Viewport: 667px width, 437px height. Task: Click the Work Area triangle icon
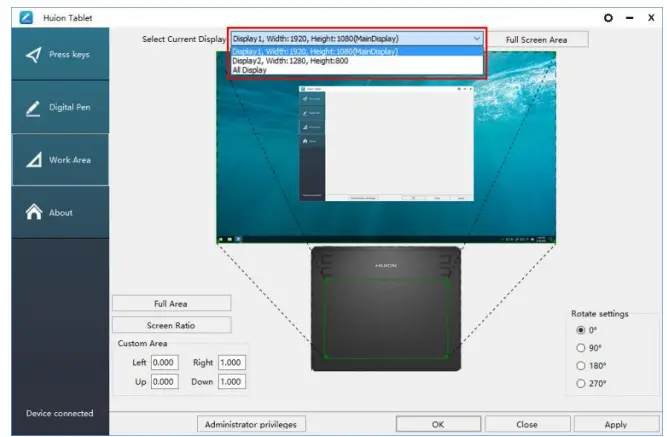34,160
